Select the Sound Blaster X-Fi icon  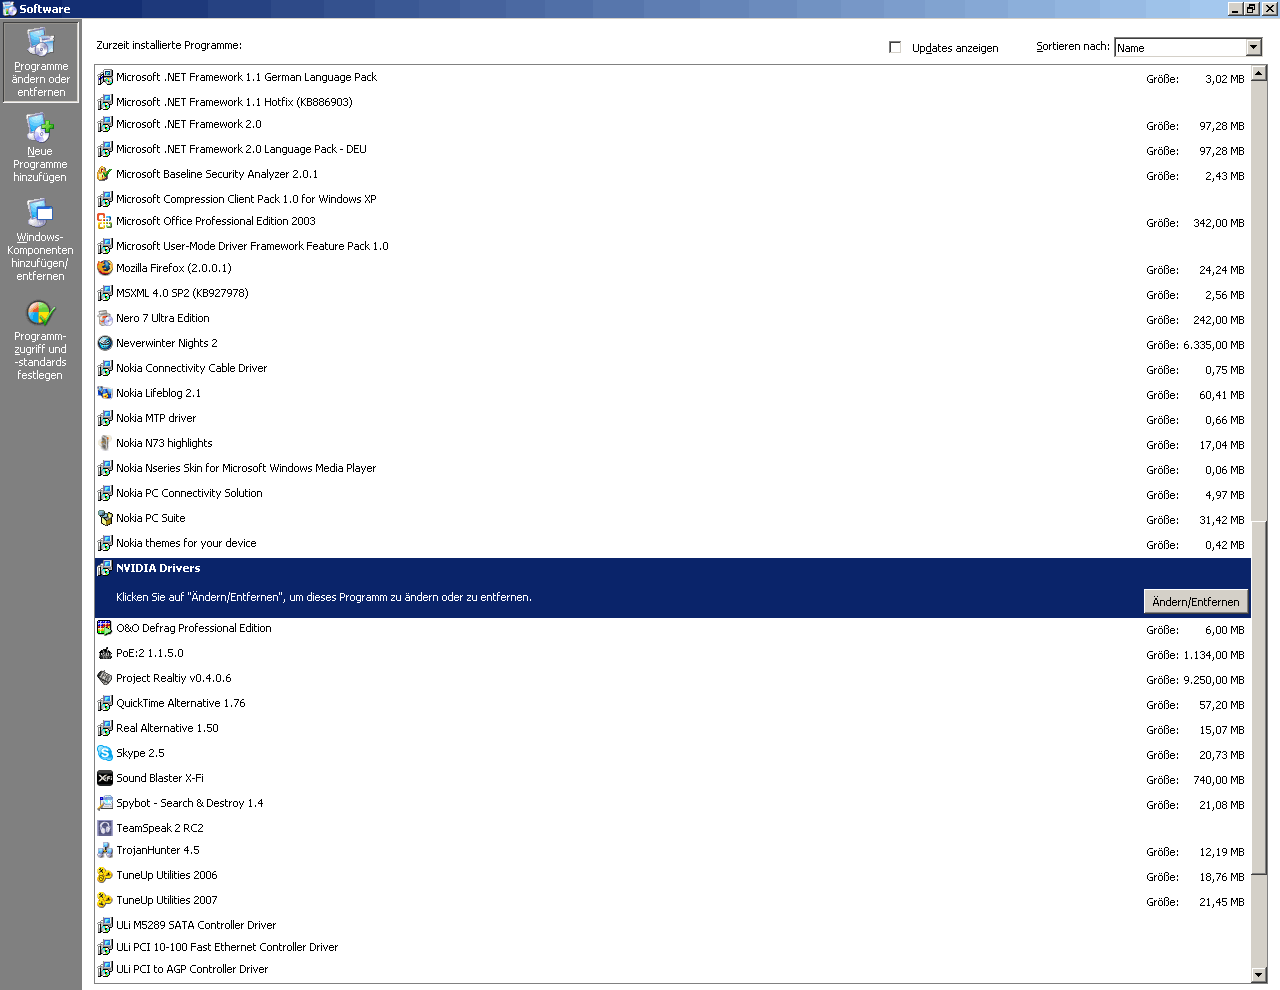click(105, 778)
